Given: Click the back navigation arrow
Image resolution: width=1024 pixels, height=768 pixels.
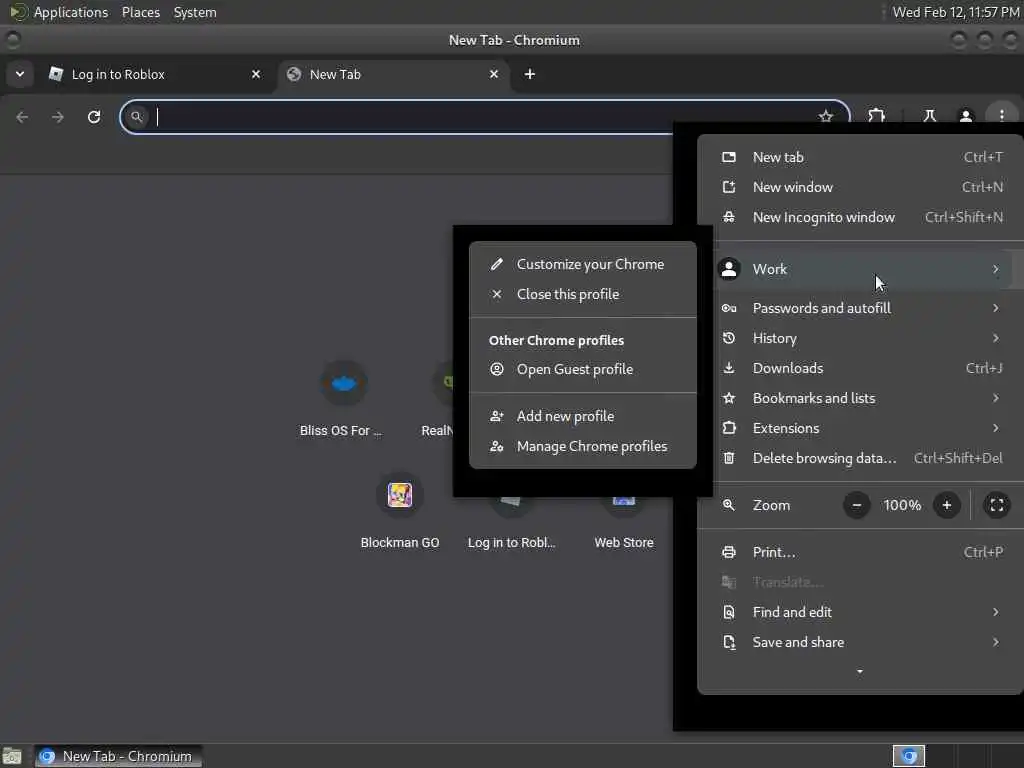Looking at the screenshot, I should pos(22,117).
